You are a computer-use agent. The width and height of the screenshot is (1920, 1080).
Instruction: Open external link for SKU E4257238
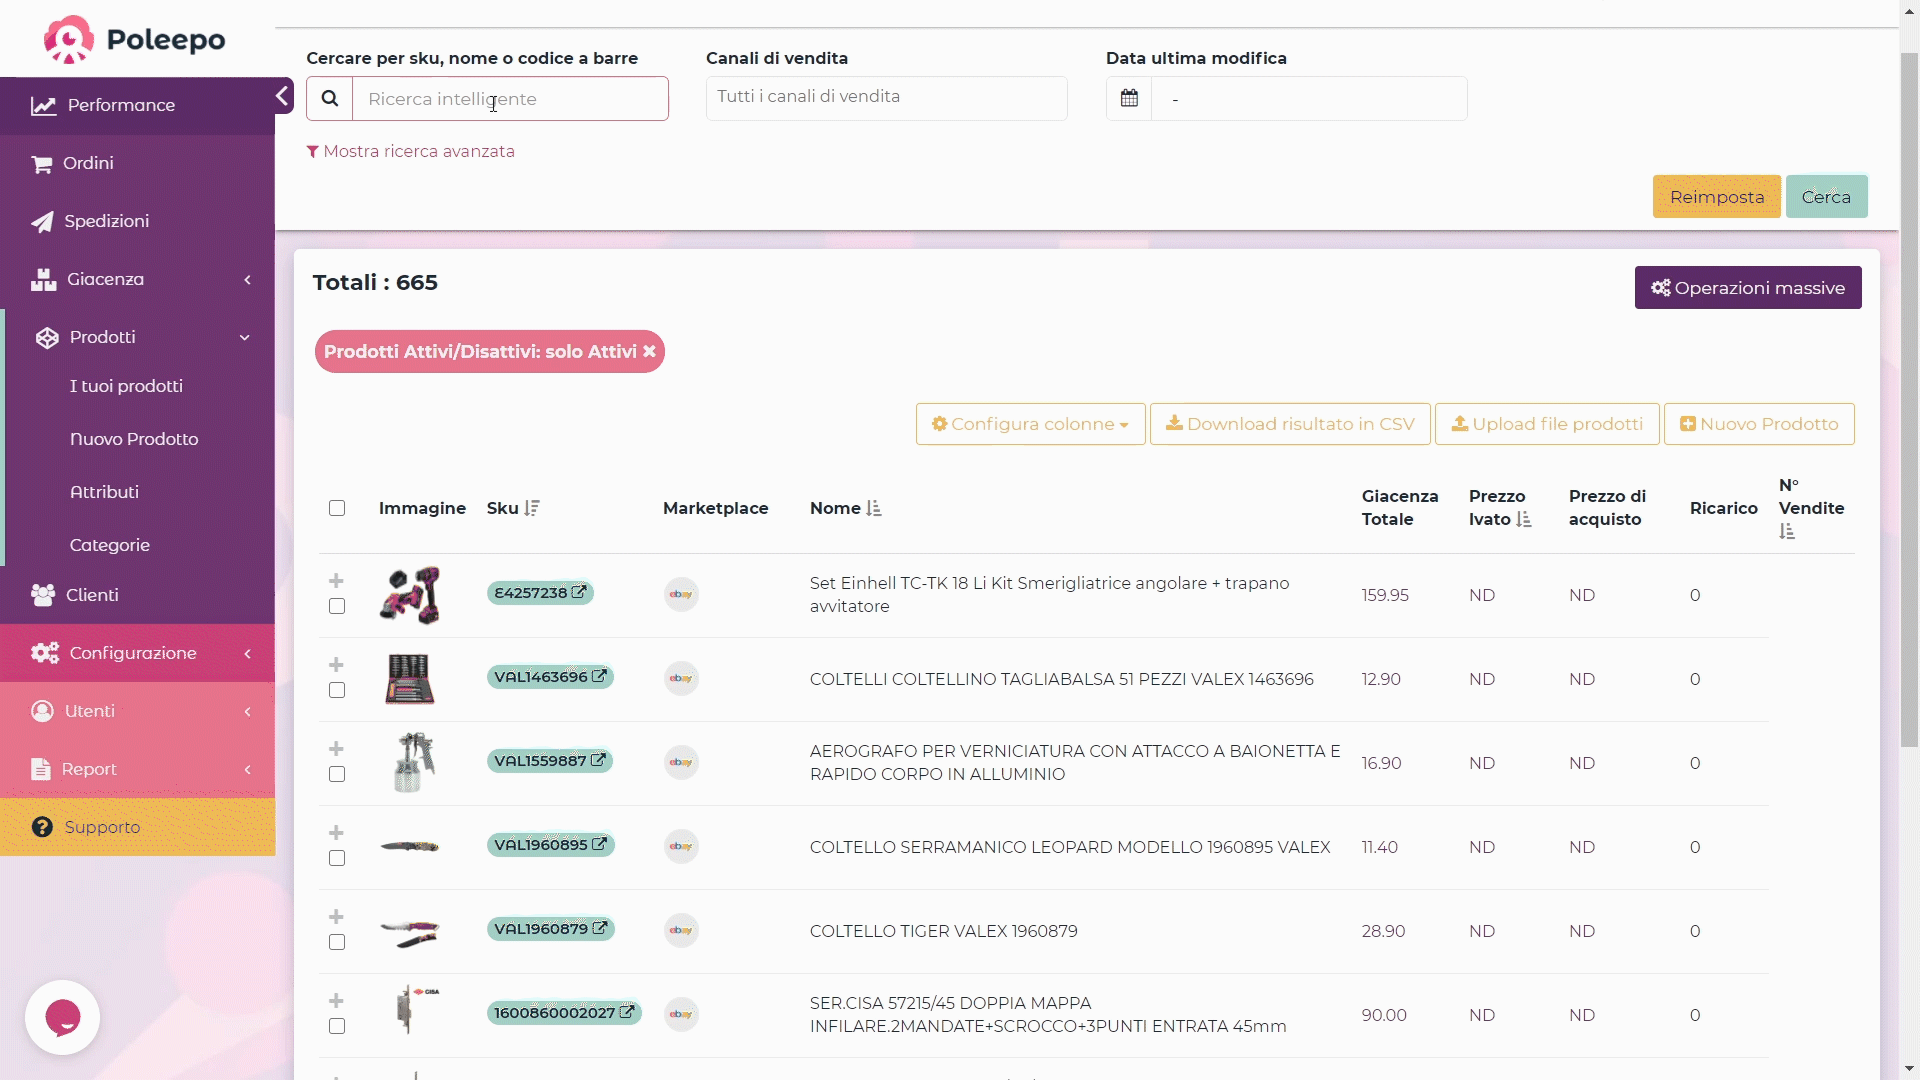click(579, 592)
